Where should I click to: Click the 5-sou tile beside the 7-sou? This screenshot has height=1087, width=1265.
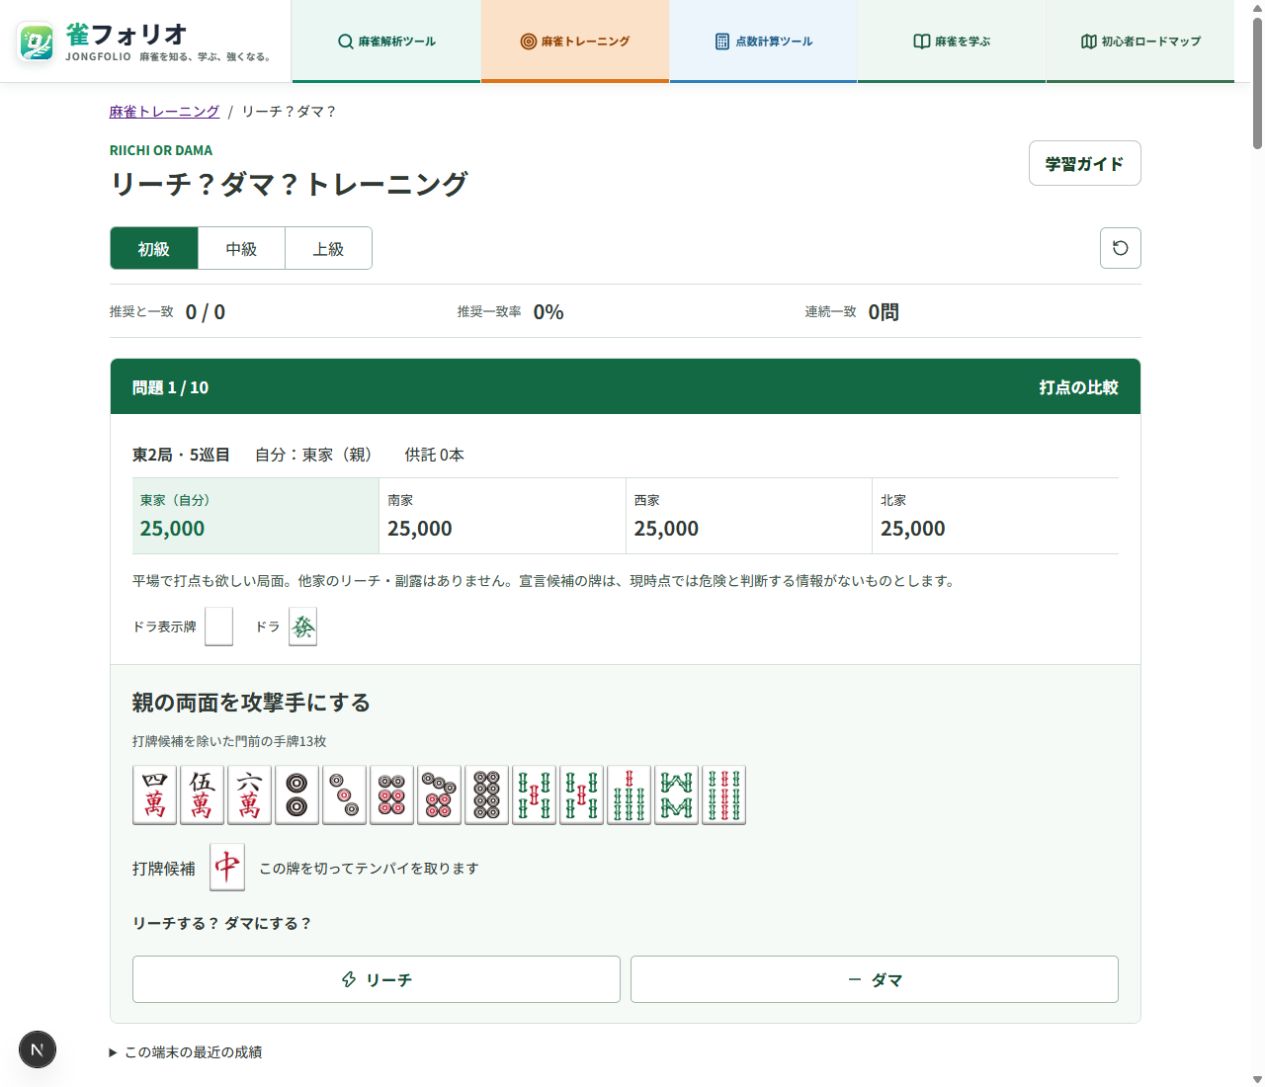tap(582, 795)
